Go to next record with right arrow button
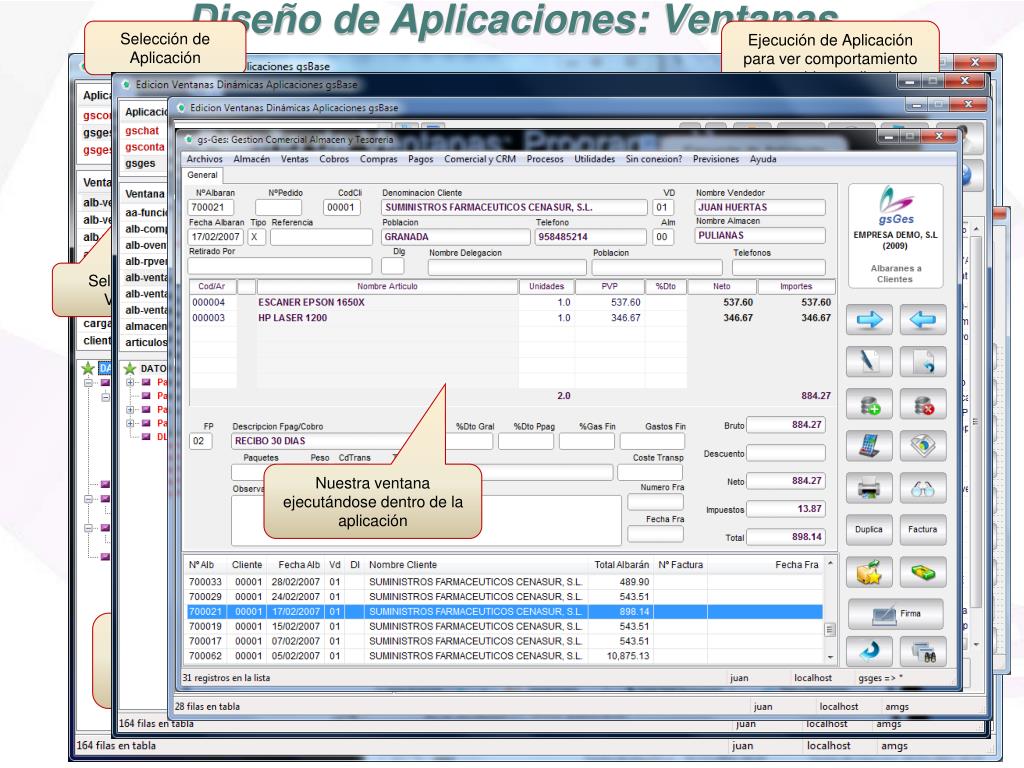Image resolution: width=1024 pixels, height=768 pixels. tap(869, 320)
